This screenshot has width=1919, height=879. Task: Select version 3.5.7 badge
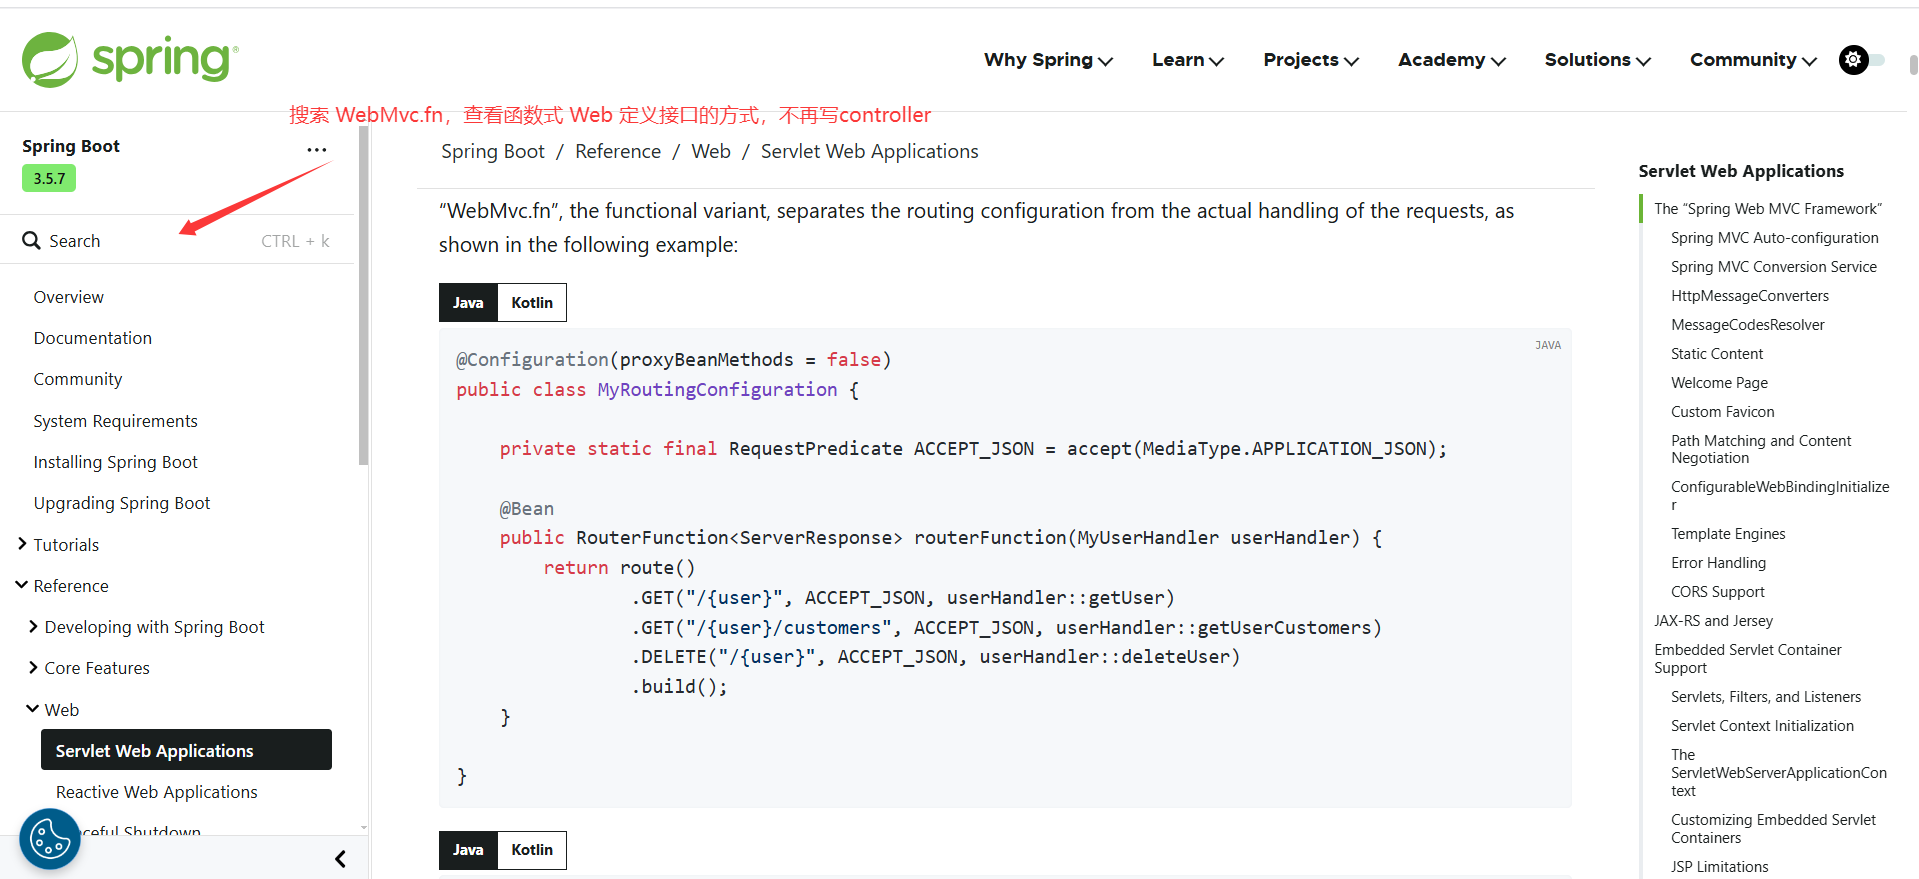[x=49, y=179]
